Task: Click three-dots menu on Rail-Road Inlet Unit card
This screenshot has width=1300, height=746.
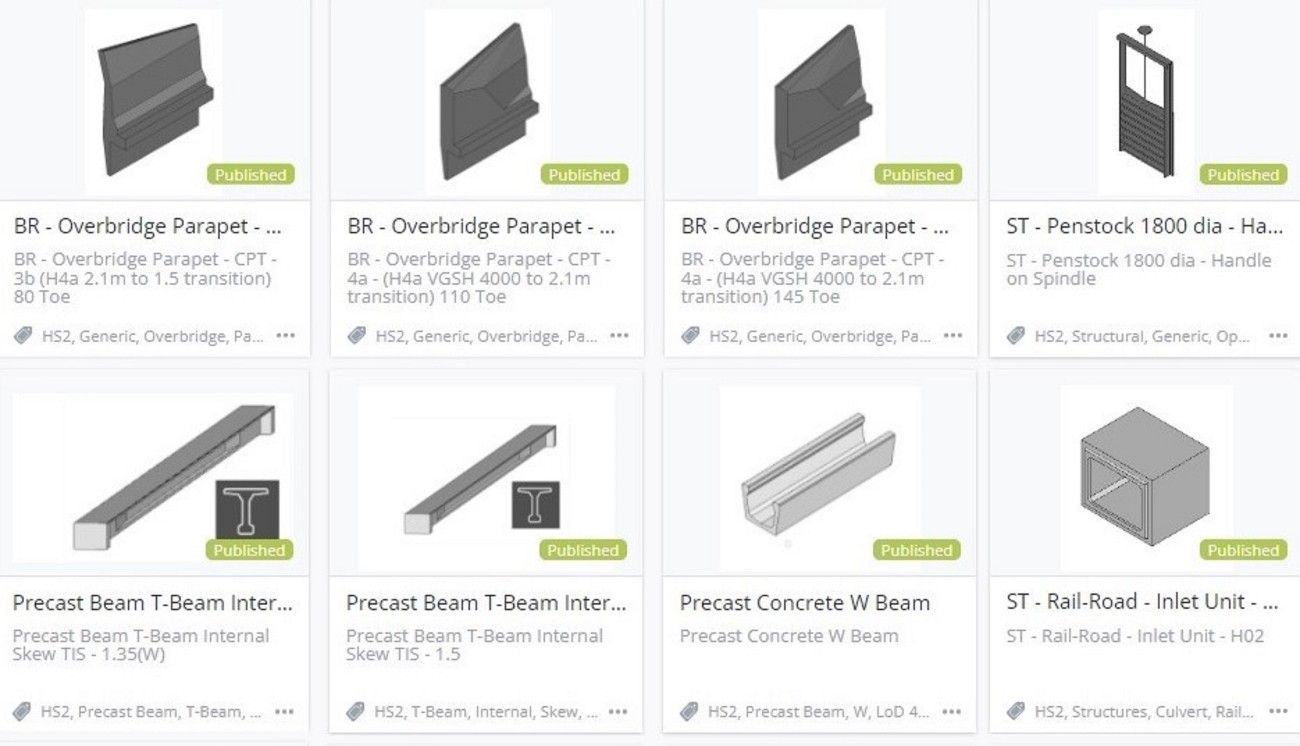Action: [1278, 712]
